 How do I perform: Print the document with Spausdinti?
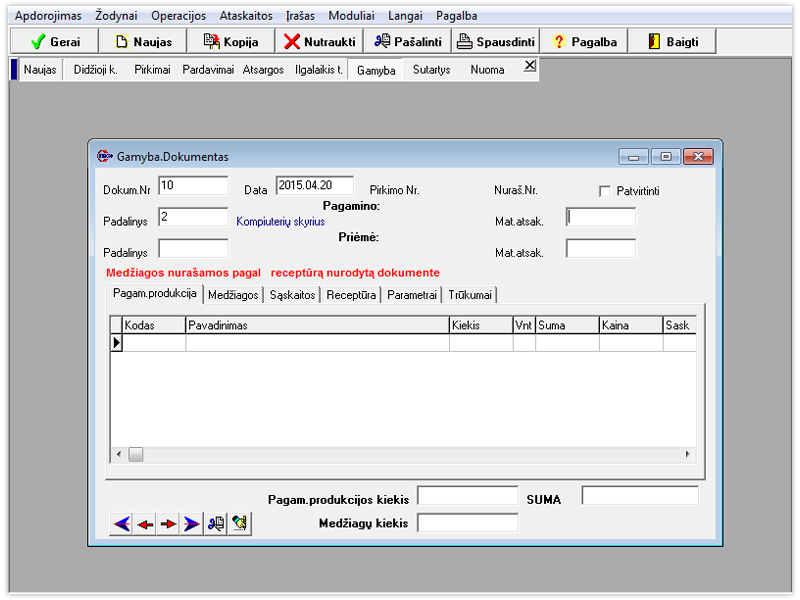(496, 41)
